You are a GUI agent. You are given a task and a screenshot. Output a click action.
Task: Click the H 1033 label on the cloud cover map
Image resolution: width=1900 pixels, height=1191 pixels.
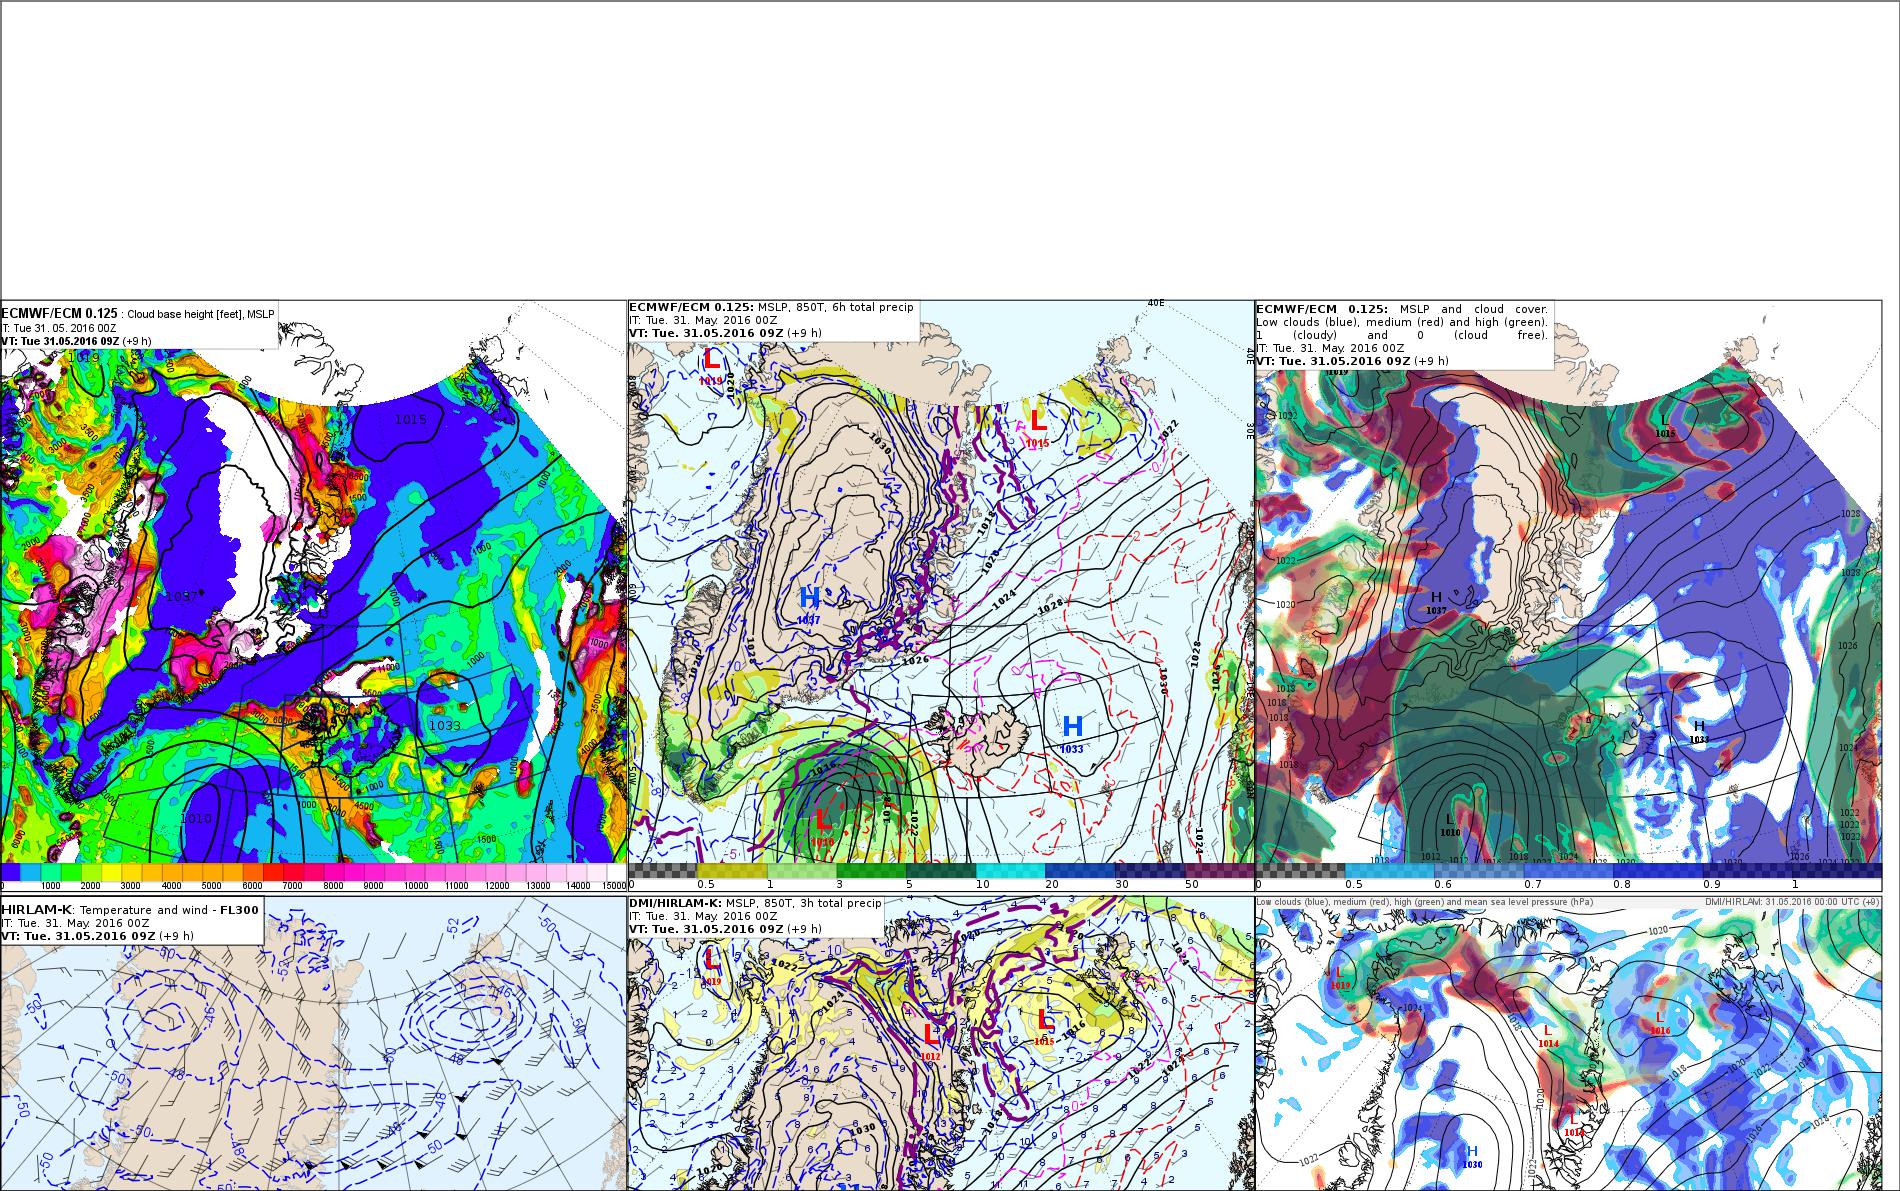pyautogui.click(x=1699, y=731)
